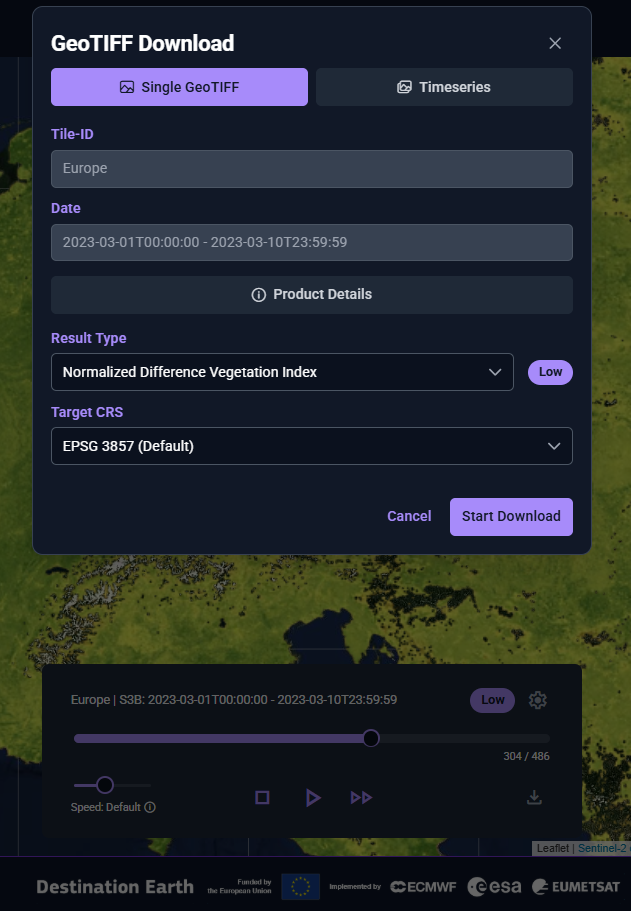This screenshot has width=631, height=911.
Task: Download the current frame from the player
Action: [x=534, y=797]
